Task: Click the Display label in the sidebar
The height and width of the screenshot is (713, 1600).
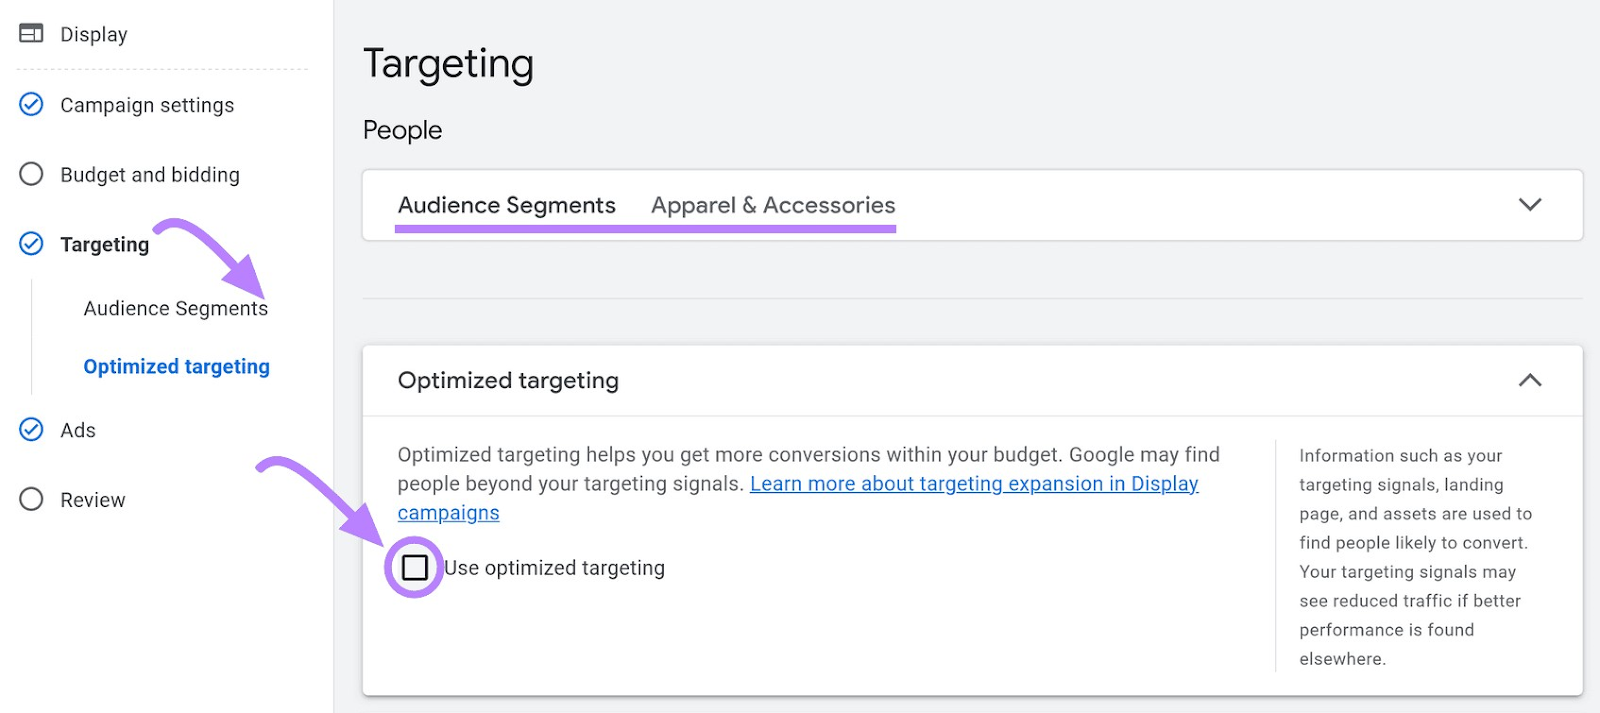Action: tap(94, 34)
